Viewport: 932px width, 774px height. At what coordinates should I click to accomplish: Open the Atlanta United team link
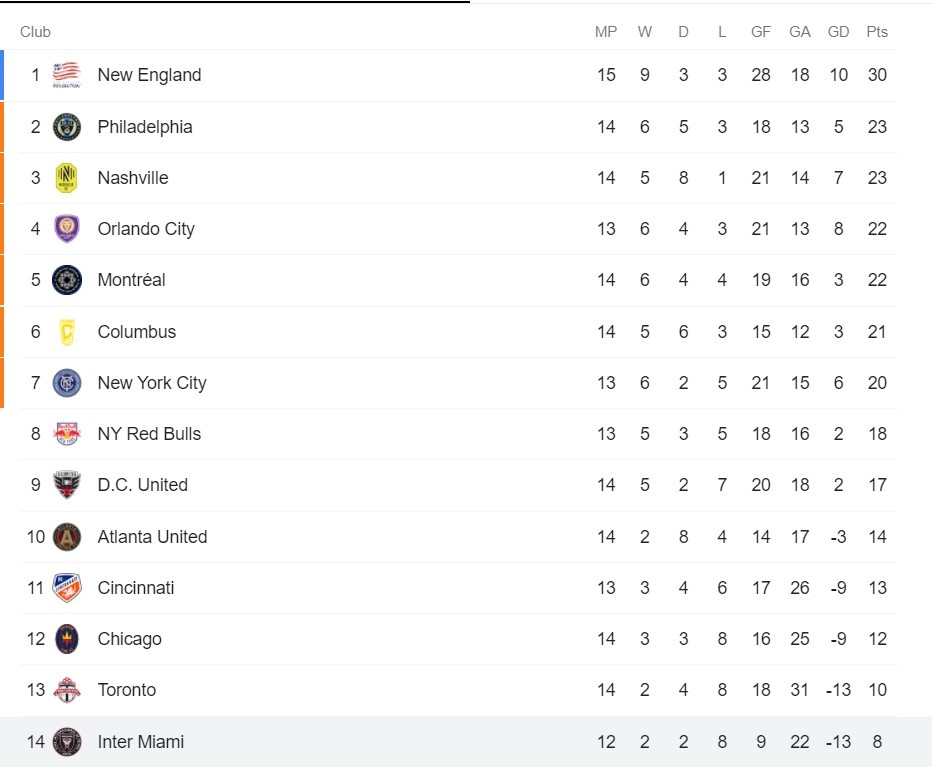[152, 537]
